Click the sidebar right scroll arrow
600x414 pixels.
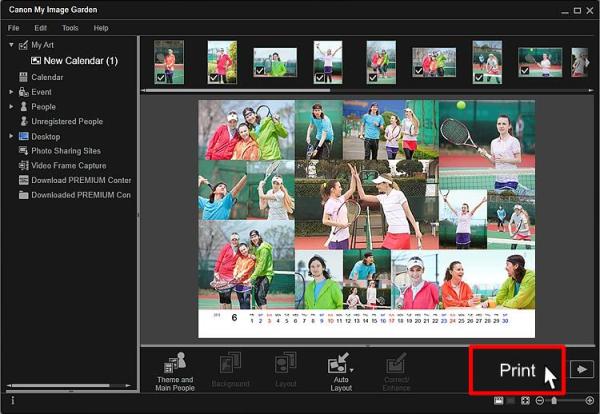(128, 386)
